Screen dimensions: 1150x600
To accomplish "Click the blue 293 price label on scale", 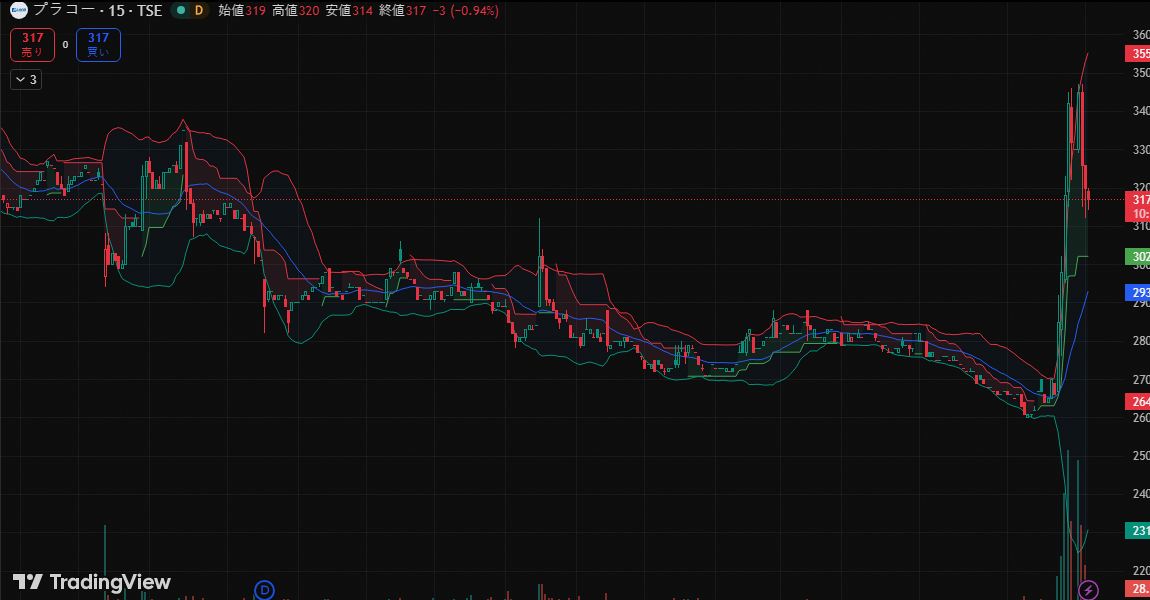I will (x=1138, y=293).
